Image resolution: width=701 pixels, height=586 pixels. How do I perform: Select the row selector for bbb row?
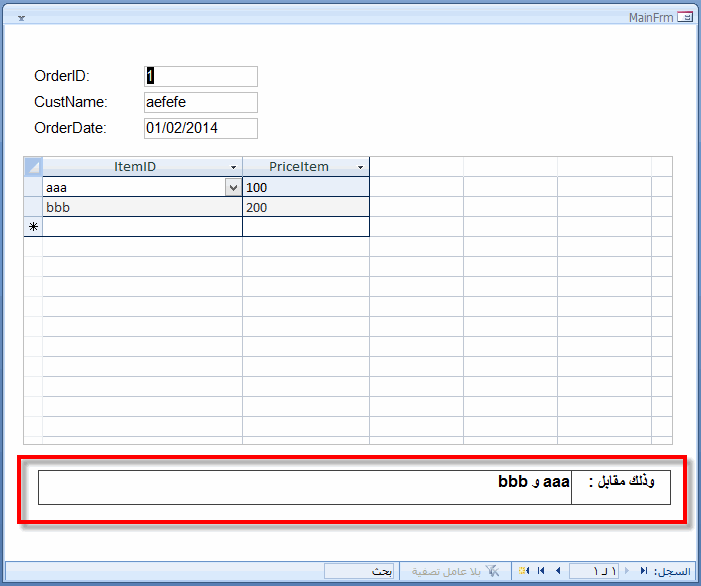tap(33, 207)
